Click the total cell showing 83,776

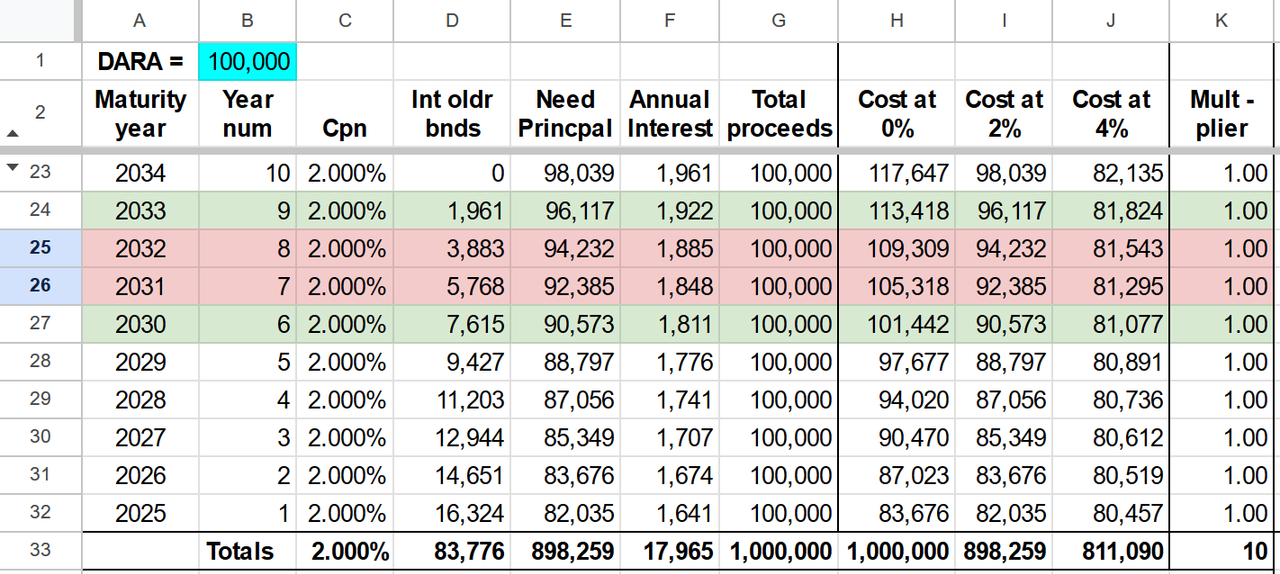coord(451,551)
